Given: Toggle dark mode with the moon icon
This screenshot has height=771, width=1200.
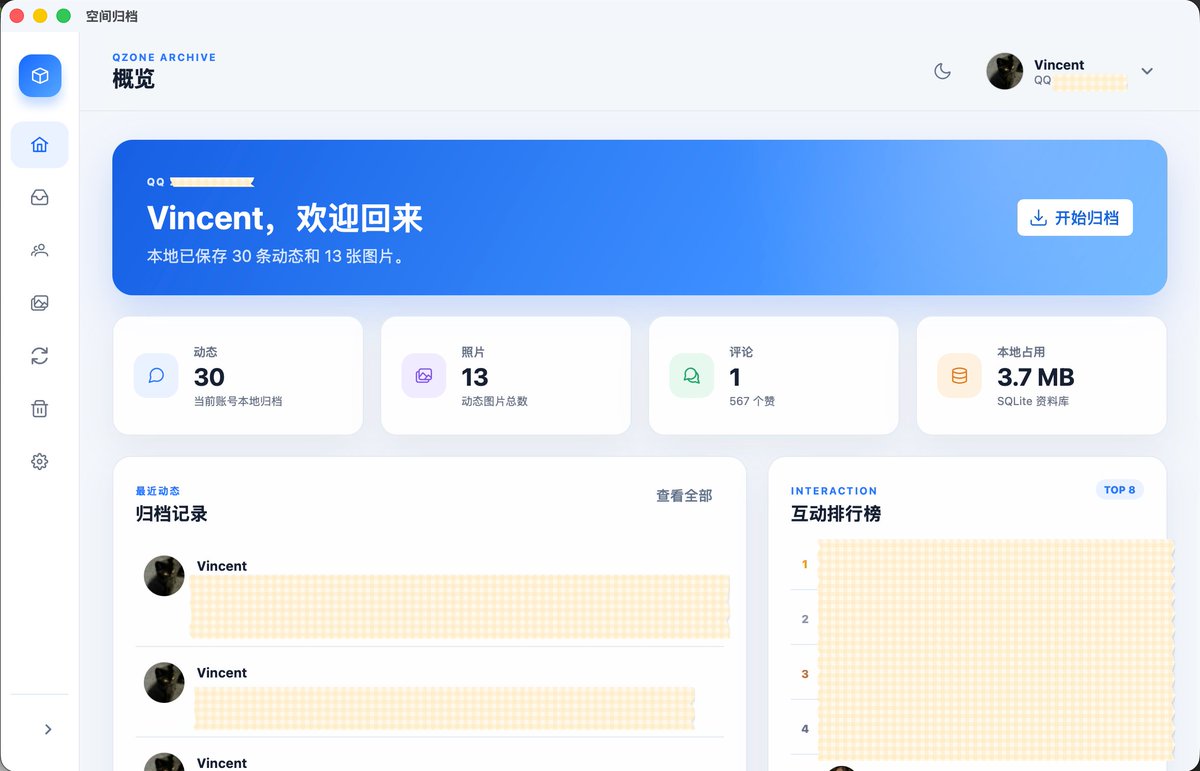Looking at the screenshot, I should (942, 71).
